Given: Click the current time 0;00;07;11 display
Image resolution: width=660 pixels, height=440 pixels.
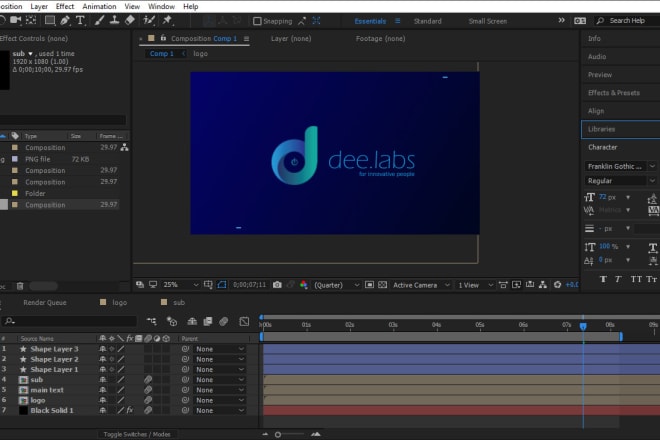Looking at the screenshot, I should pyautogui.click(x=250, y=285).
